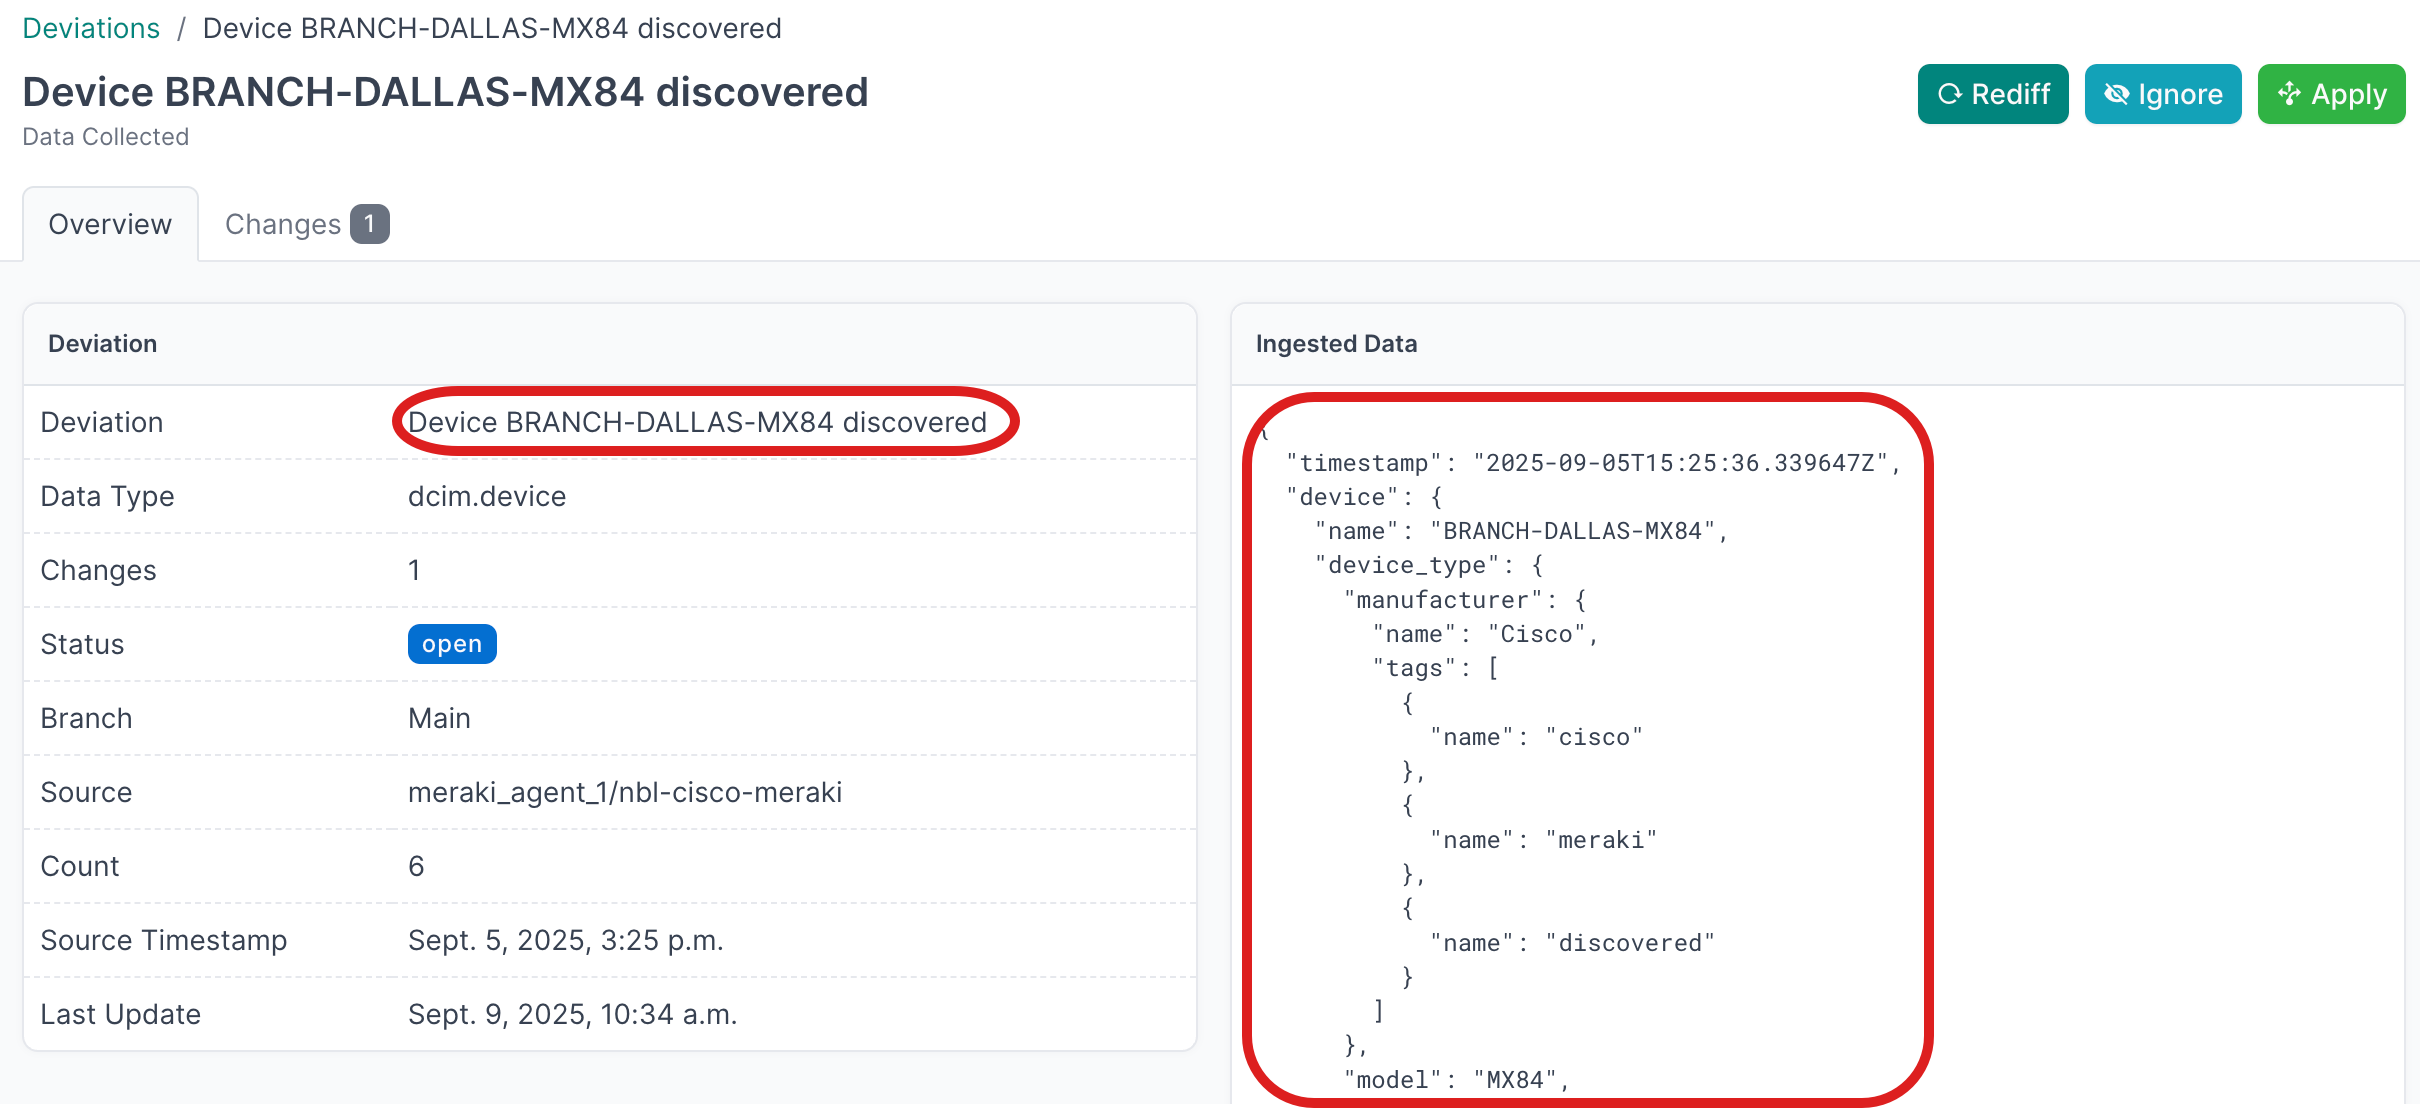Click the Ingested Data panel header

click(x=1336, y=344)
